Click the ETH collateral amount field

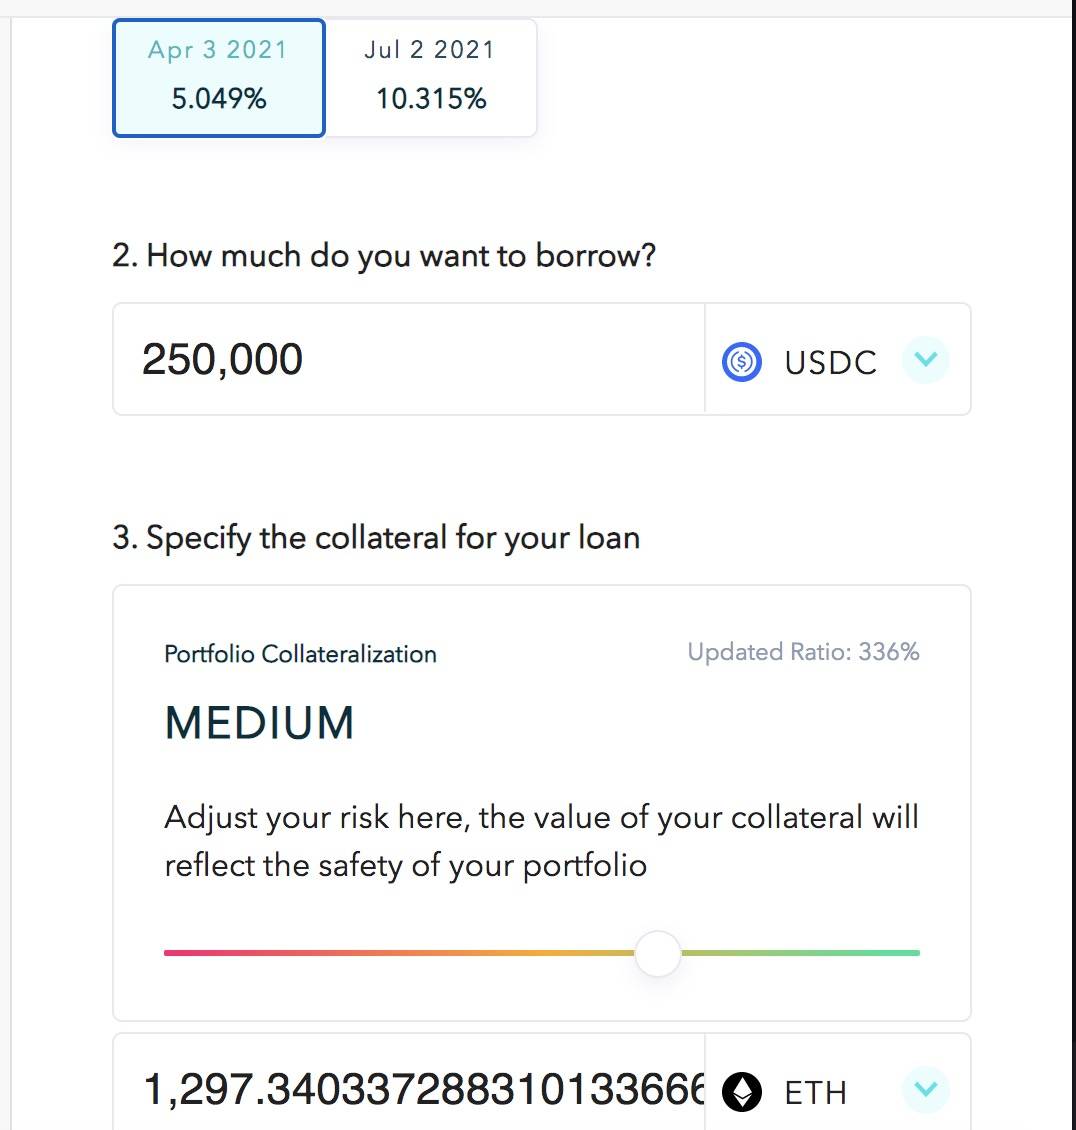tap(420, 1089)
